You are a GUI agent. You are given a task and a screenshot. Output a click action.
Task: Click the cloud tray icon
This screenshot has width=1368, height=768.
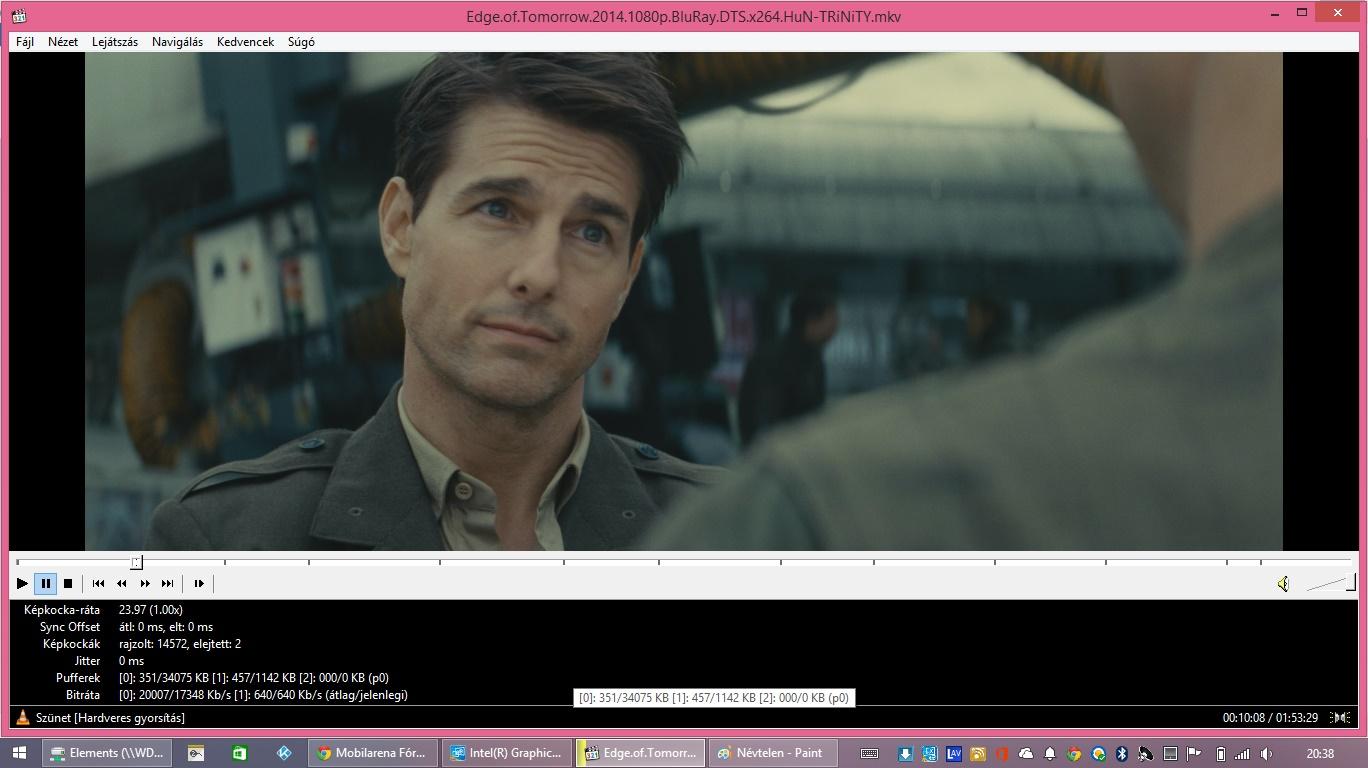click(x=1025, y=754)
